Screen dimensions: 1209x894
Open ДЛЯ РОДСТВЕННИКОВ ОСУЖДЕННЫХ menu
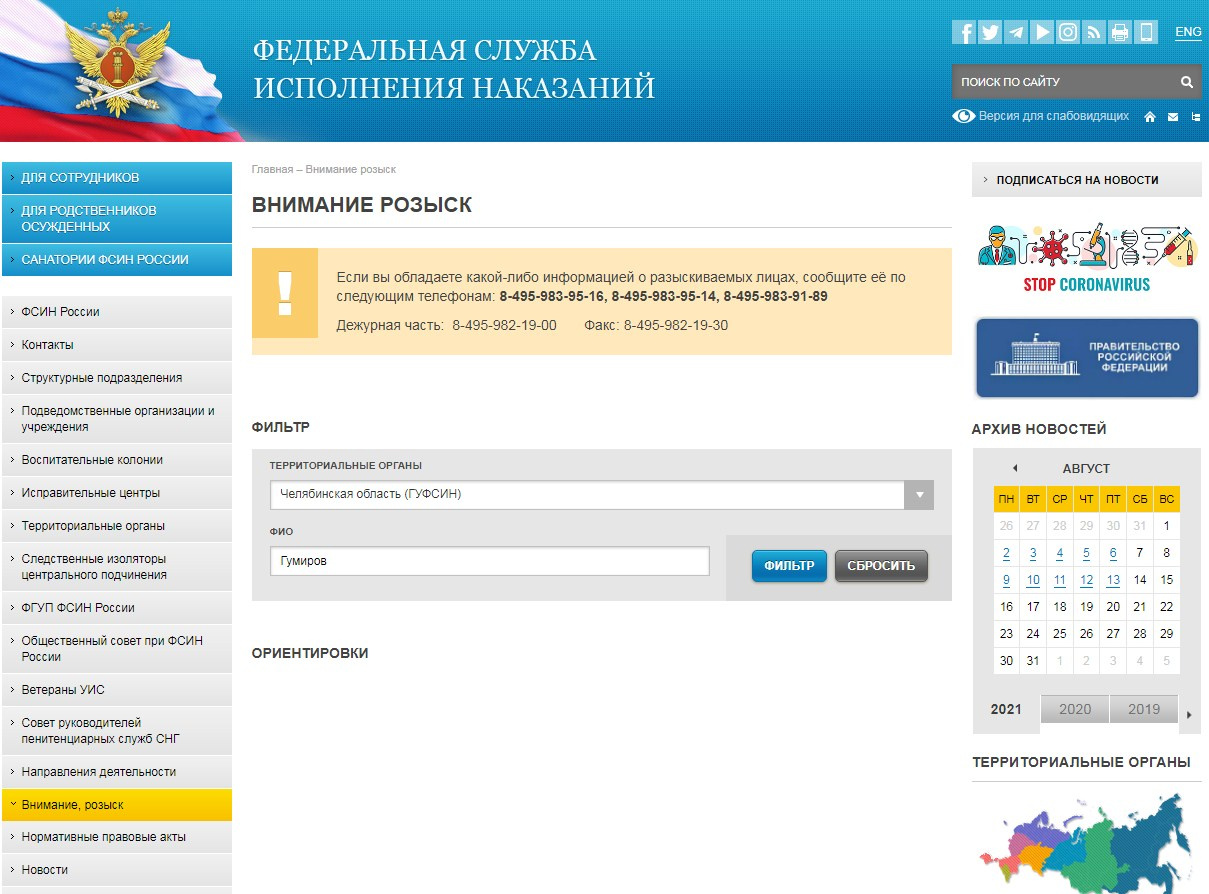[x=116, y=218]
